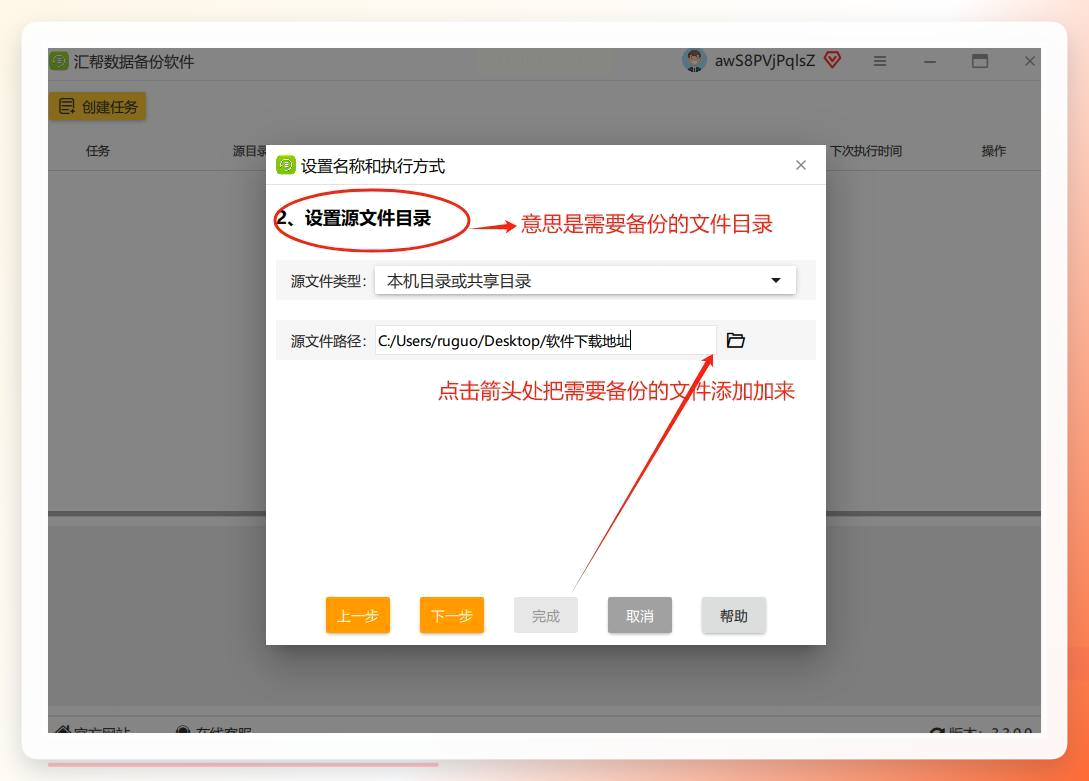The height and width of the screenshot is (781, 1089).
Task: Proceed with the 下一步 button
Action: (451, 615)
